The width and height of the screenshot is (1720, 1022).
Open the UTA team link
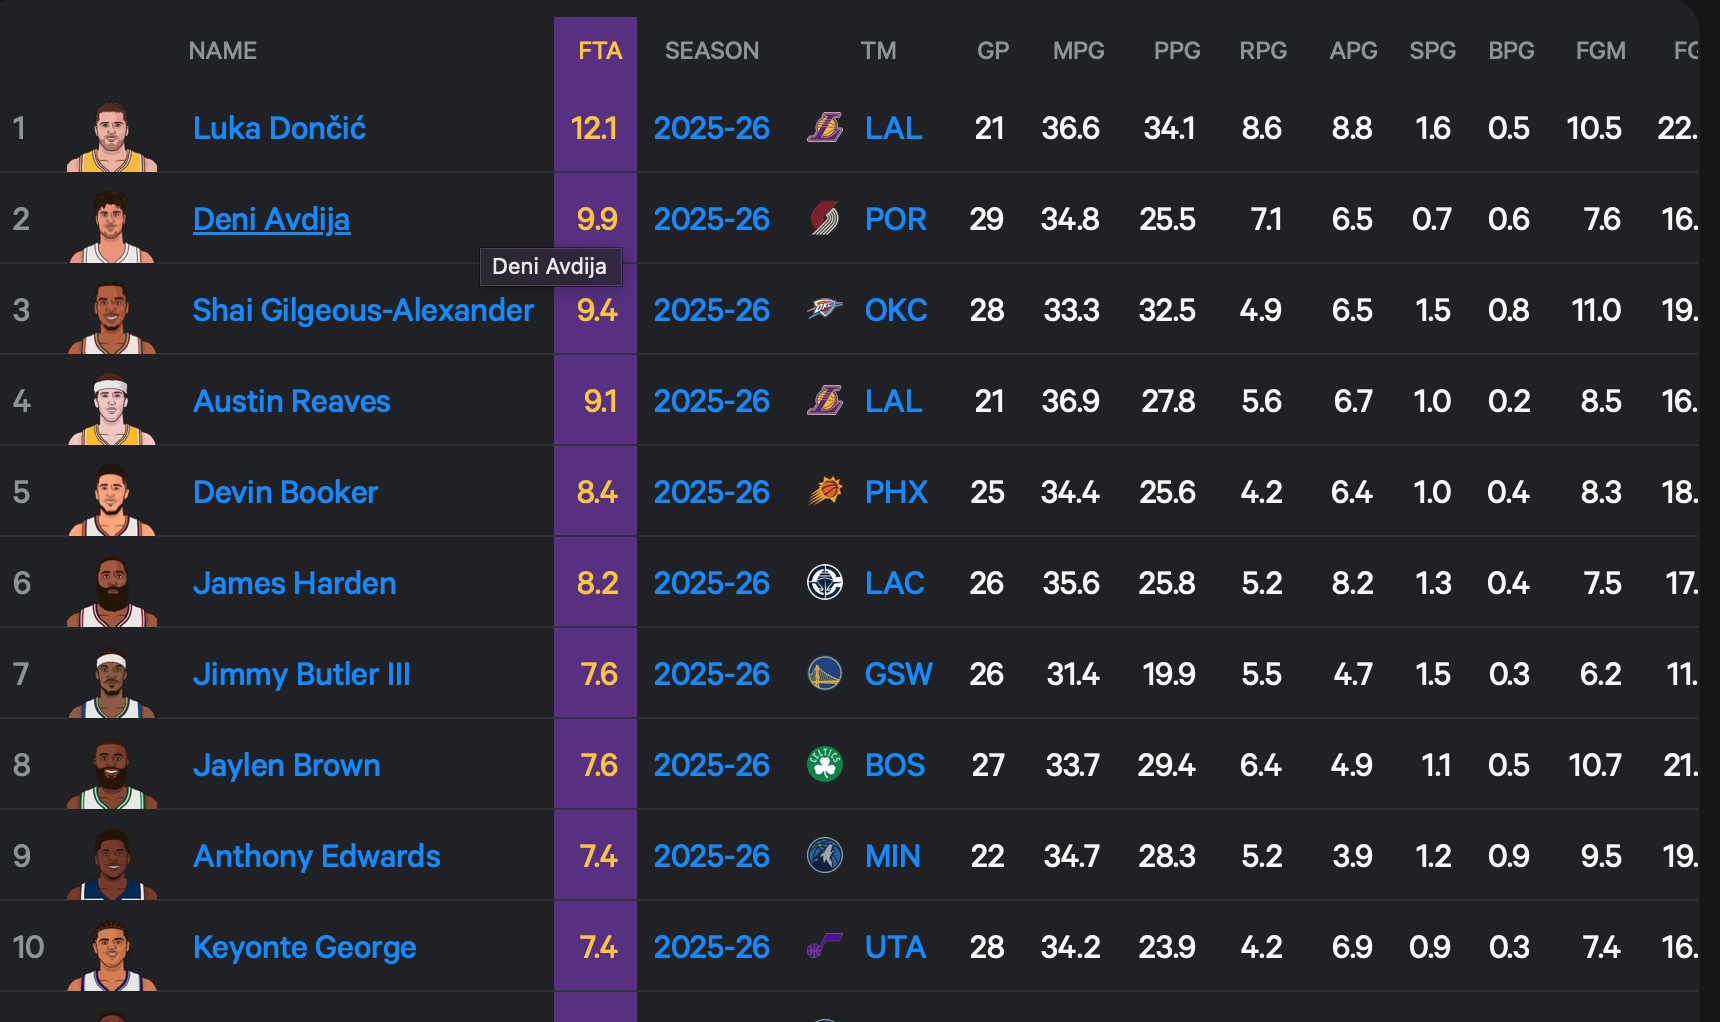tap(895, 947)
